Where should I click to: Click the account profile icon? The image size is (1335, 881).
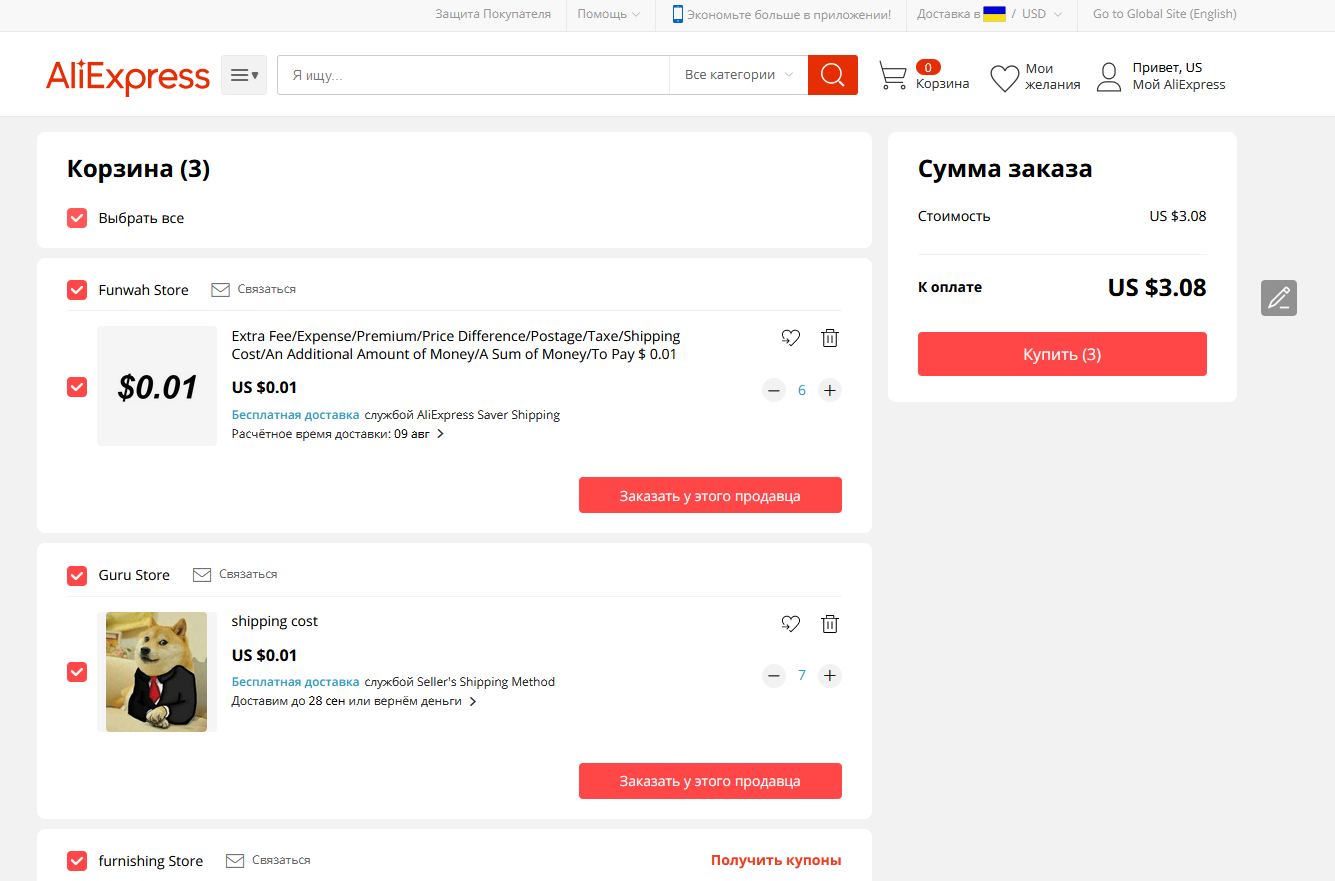(1109, 77)
